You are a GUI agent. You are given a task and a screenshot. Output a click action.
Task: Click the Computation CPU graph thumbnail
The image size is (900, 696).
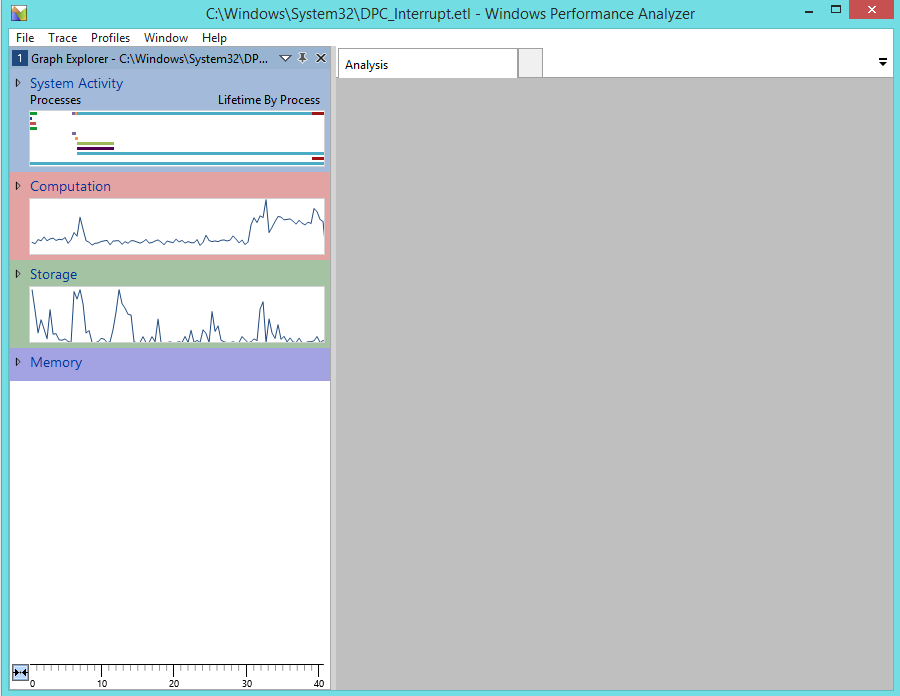coord(177,226)
